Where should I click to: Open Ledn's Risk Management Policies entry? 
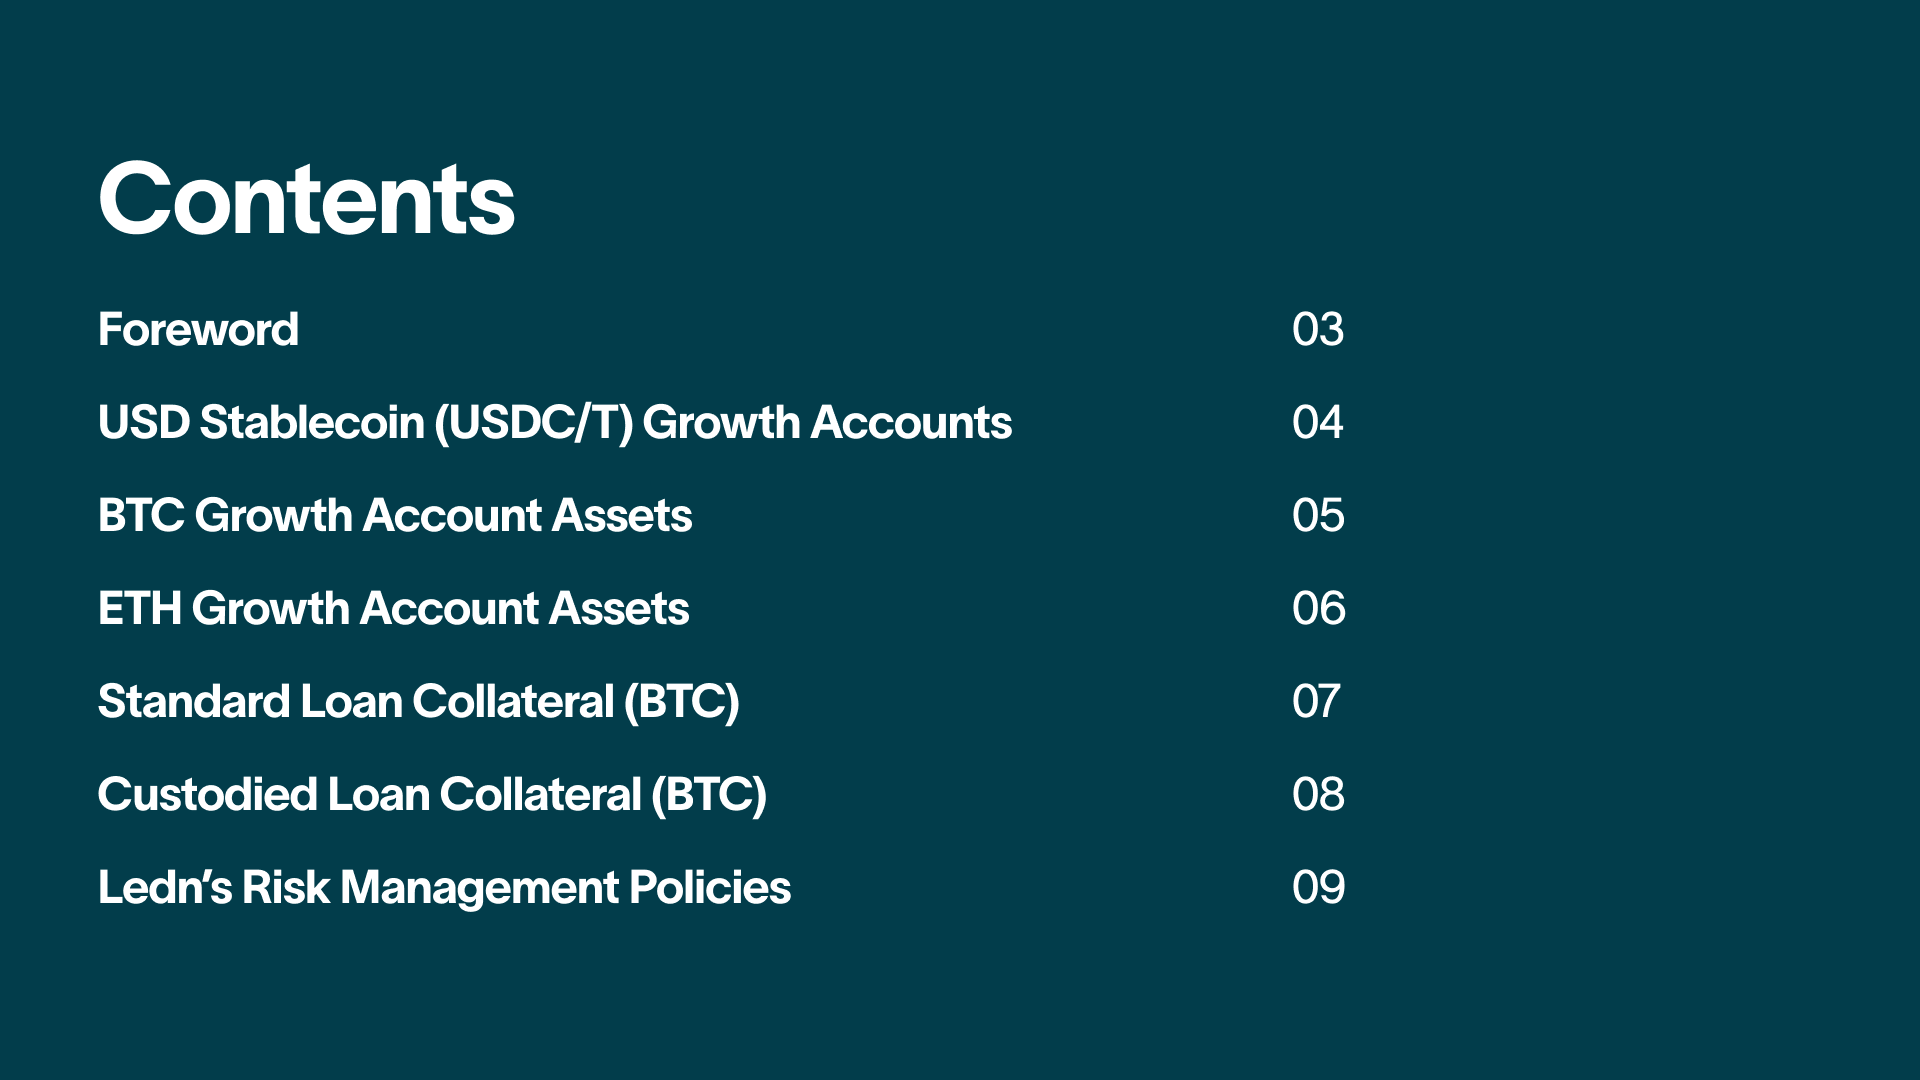click(x=444, y=888)
